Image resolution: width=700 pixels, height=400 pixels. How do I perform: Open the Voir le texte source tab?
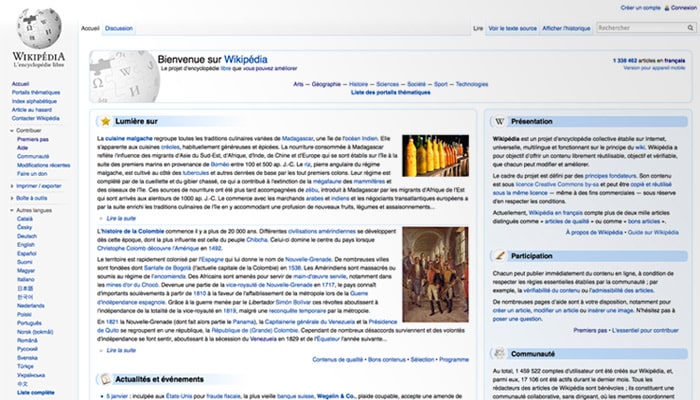(512, 29)
